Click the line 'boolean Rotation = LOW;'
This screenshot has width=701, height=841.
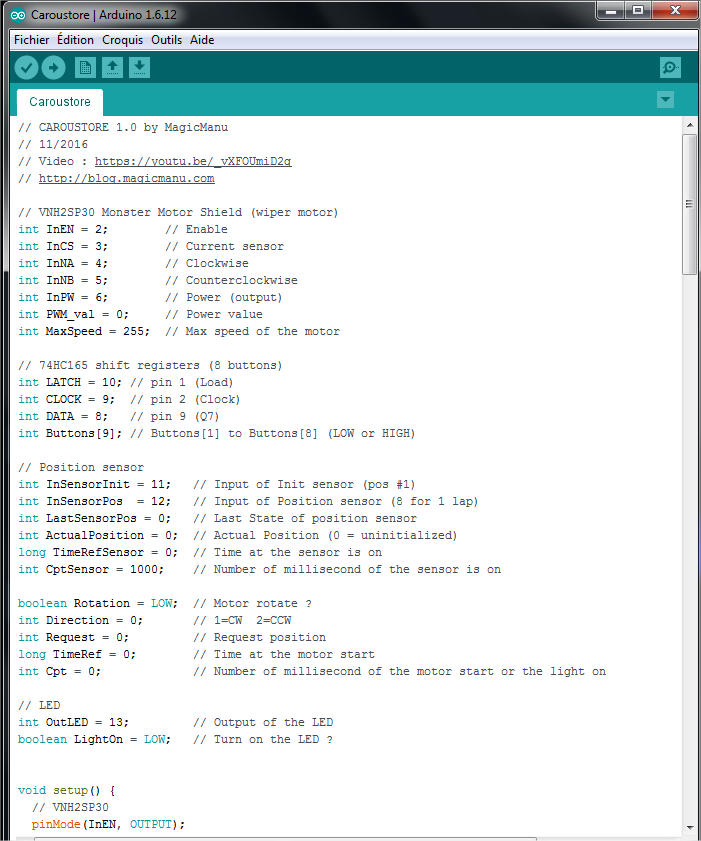(98, 603)
